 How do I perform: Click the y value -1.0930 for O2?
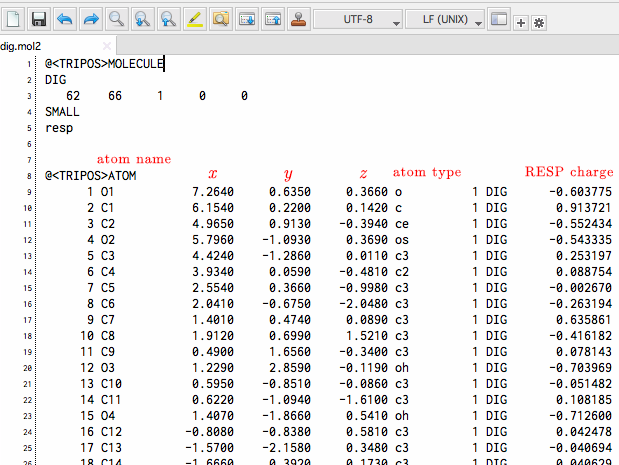tap(287, 240)
